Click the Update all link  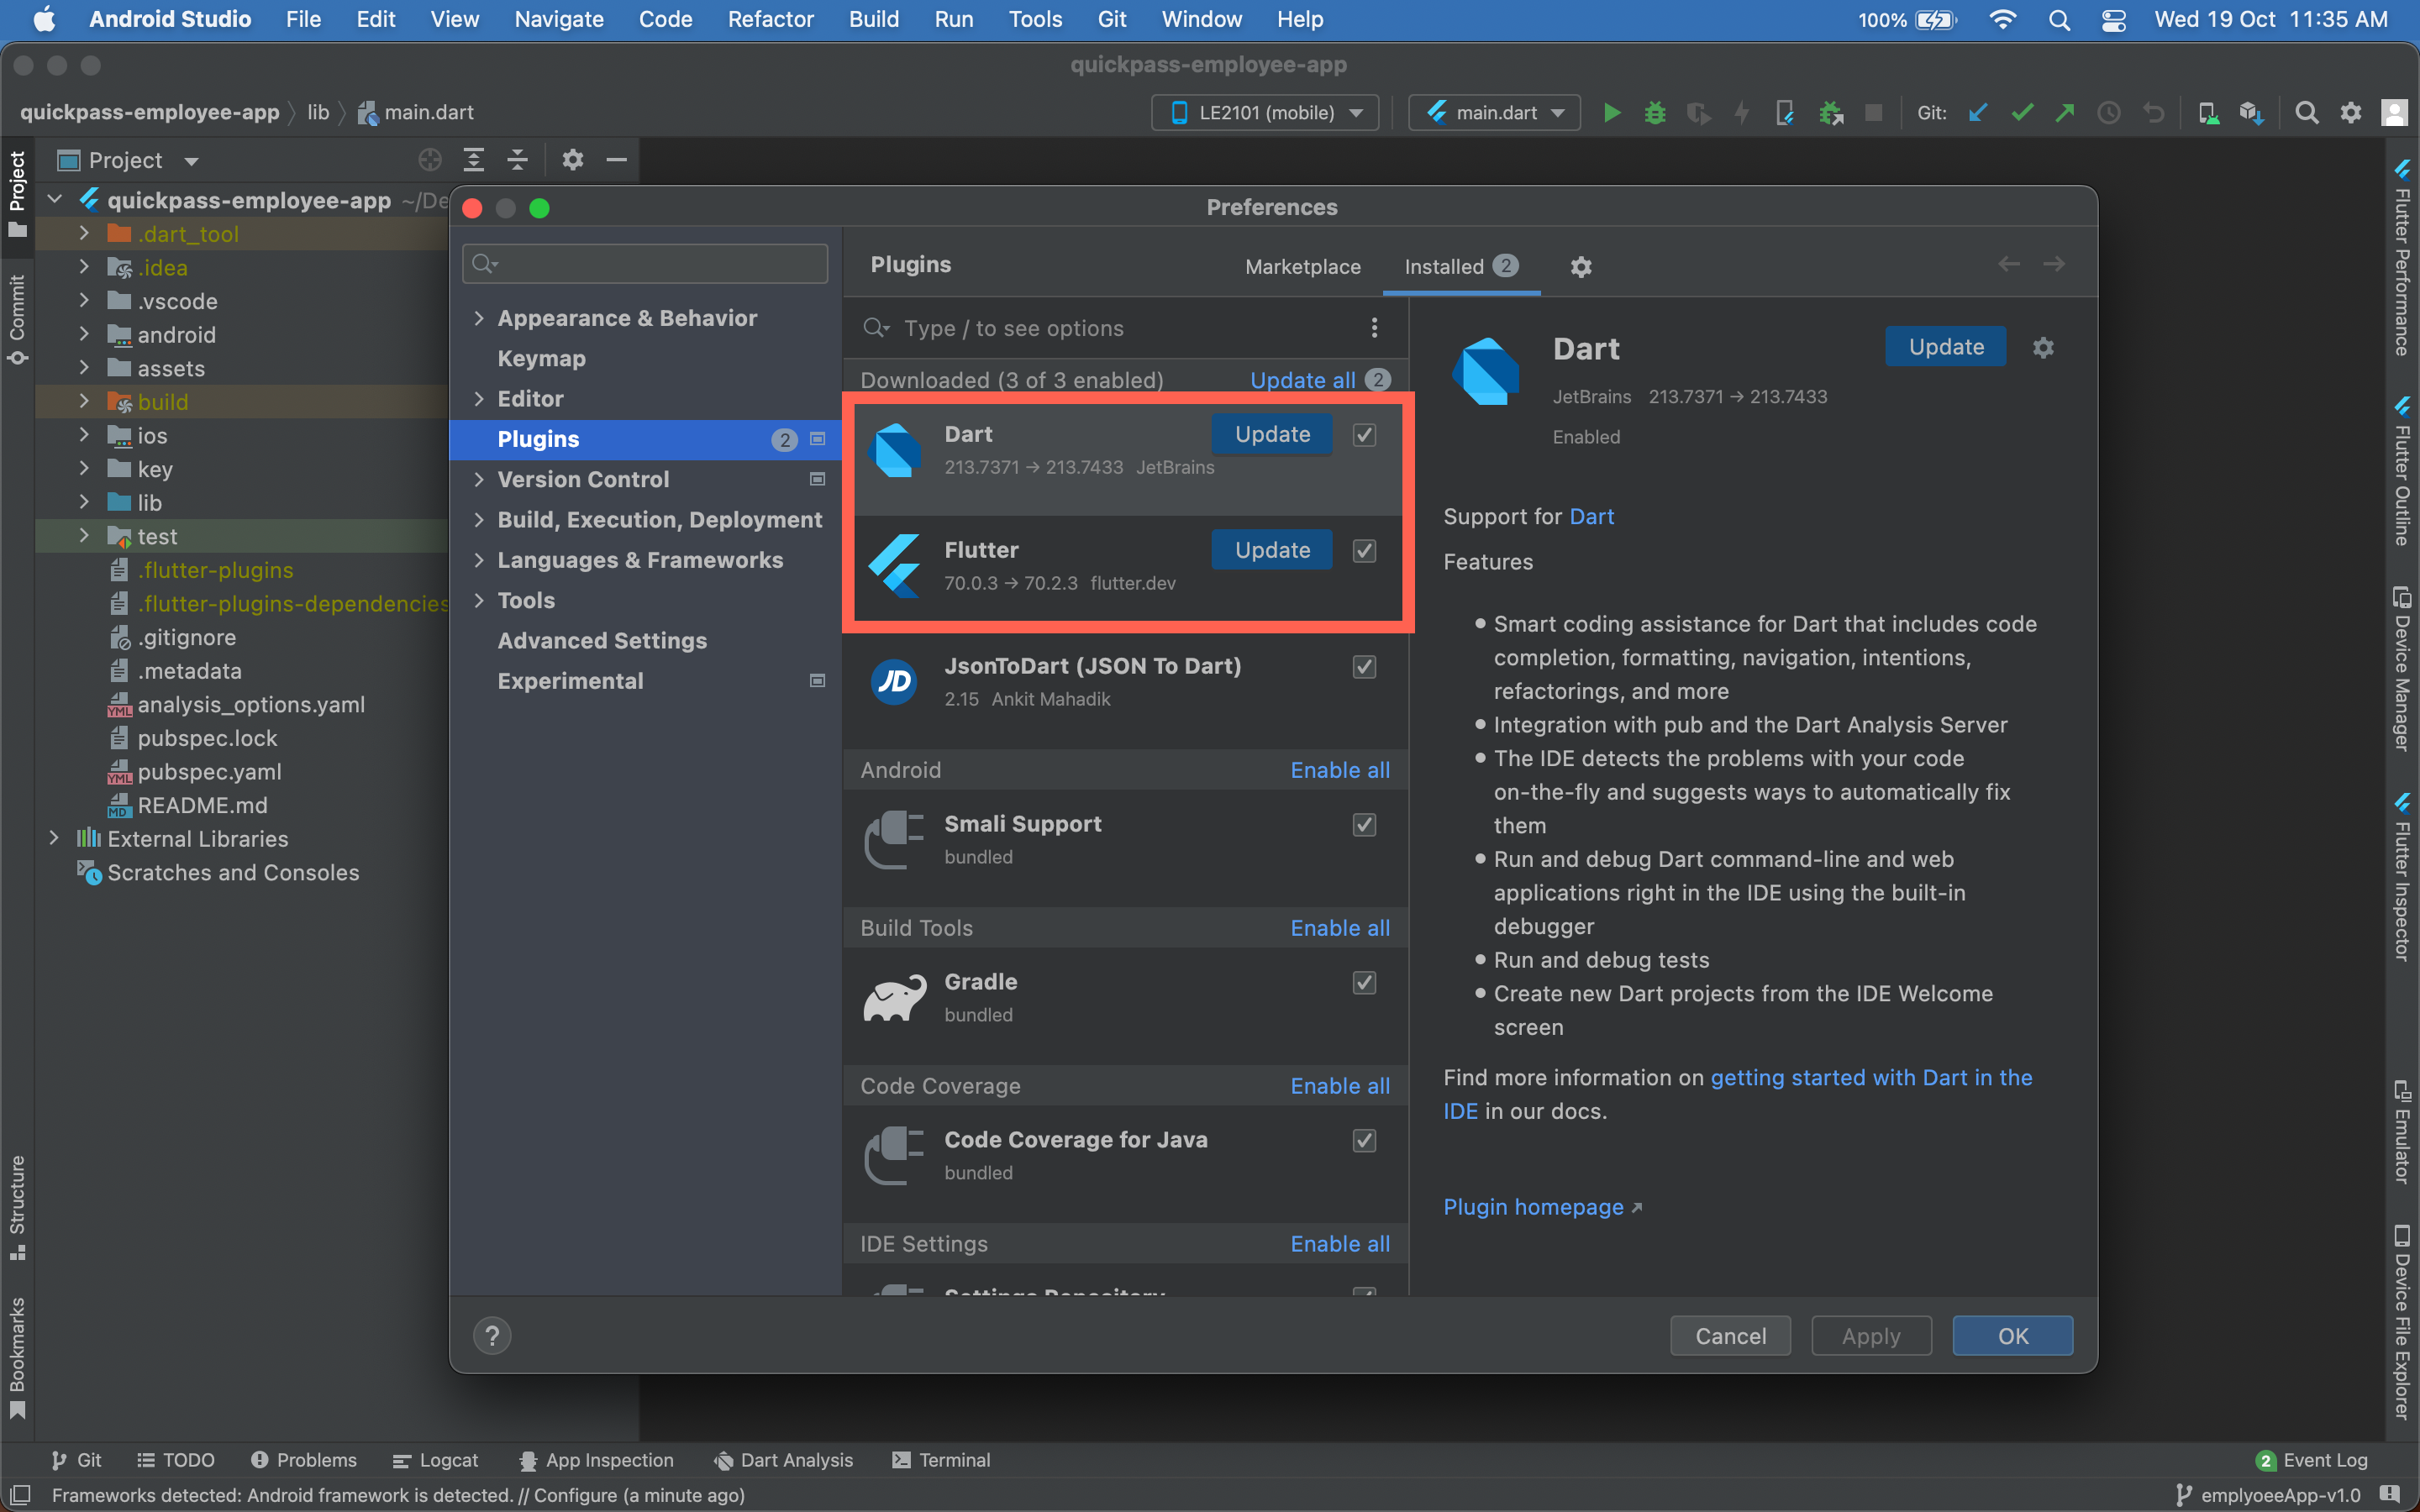(x=1302, y=380)
